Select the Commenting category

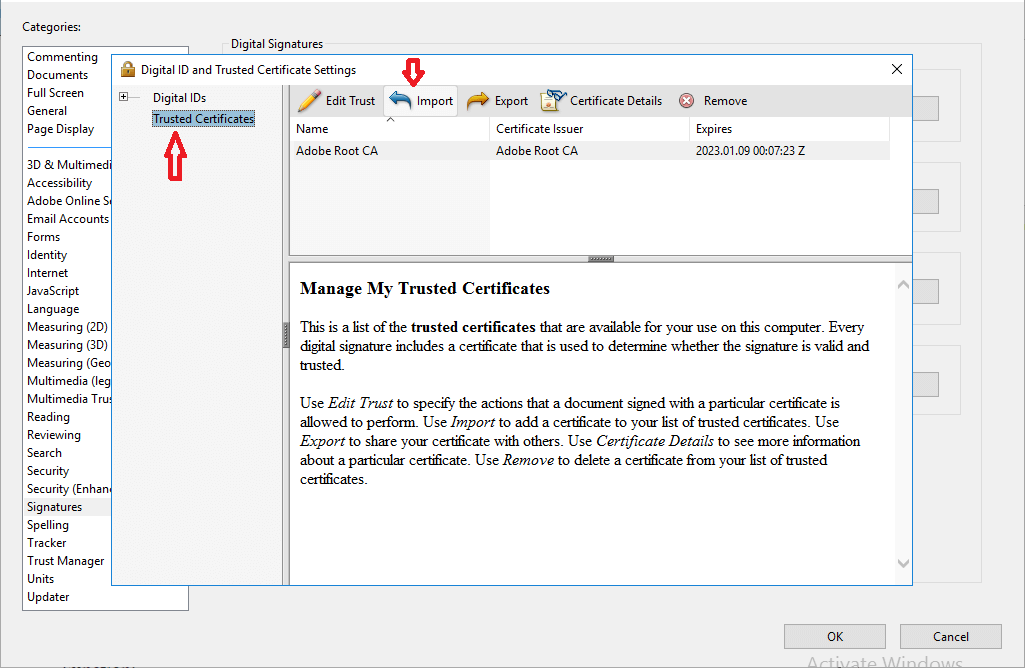click(x=62, y=57)
